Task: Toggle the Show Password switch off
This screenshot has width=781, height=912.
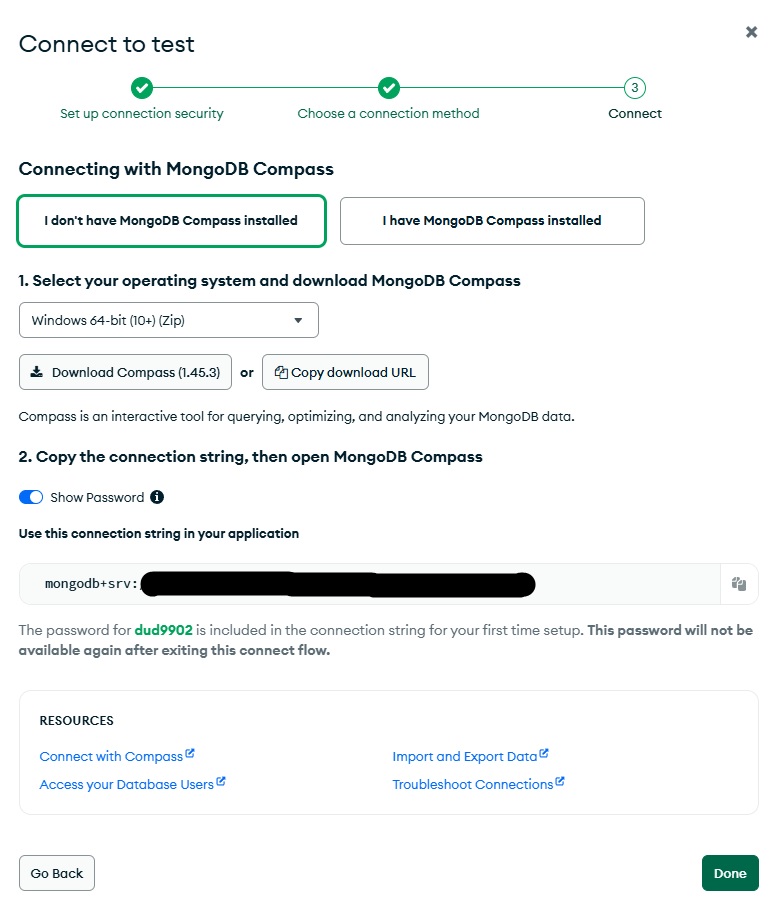Action: (x=31, y=497)
